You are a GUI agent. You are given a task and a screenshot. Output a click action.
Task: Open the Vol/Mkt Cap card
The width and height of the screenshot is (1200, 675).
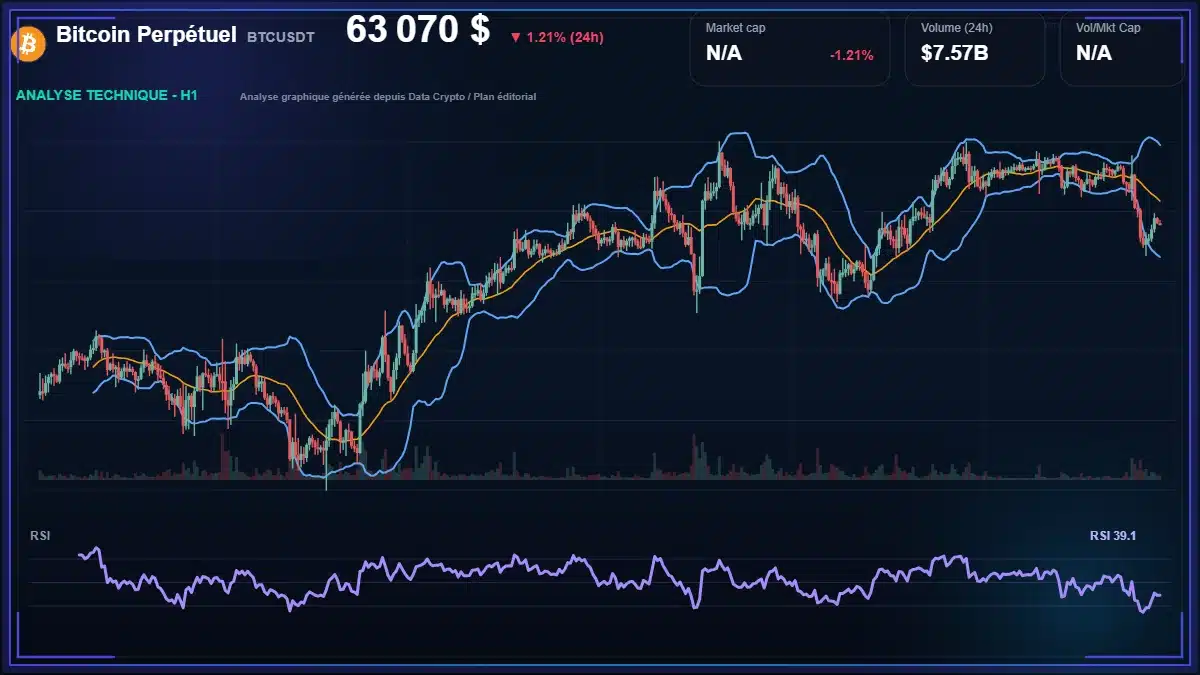coord(1120,48)
